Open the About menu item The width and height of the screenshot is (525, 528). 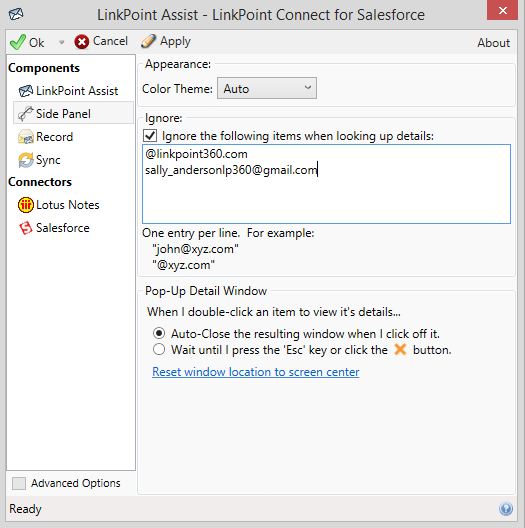tap(493, 43)
